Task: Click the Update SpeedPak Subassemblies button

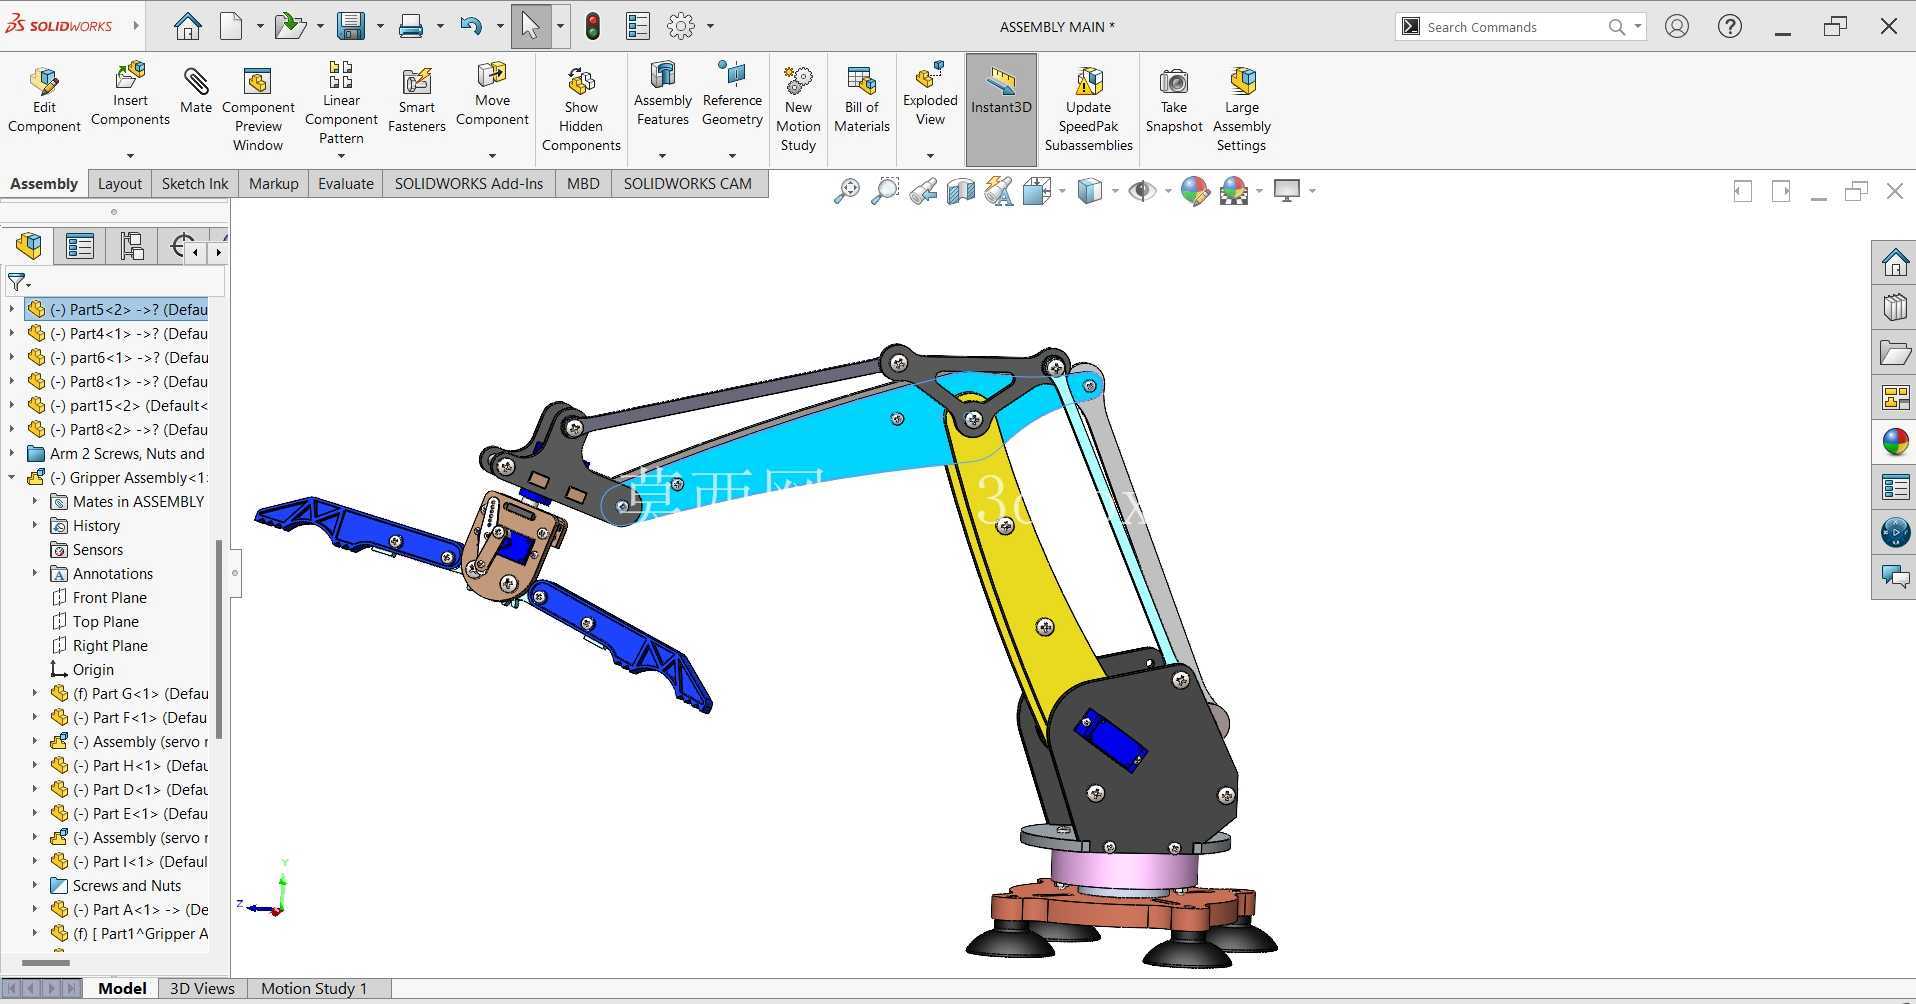Action: pos(1089,108)
